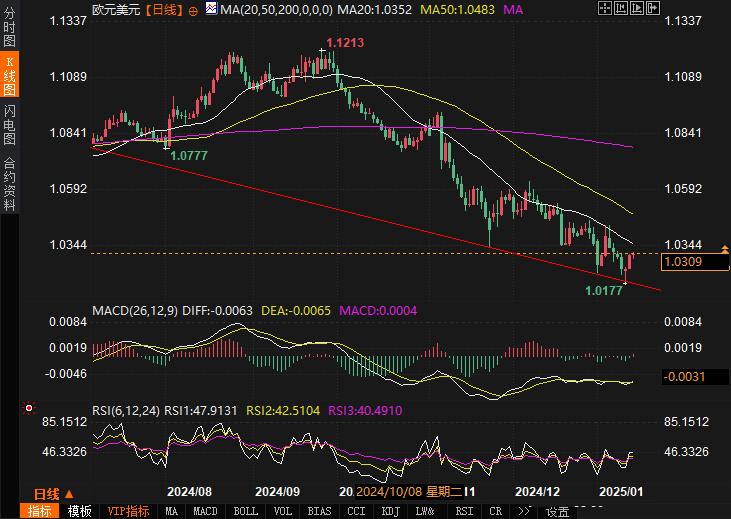Click the fourth icon in the top-right chart toolbar

click(654, 9)
